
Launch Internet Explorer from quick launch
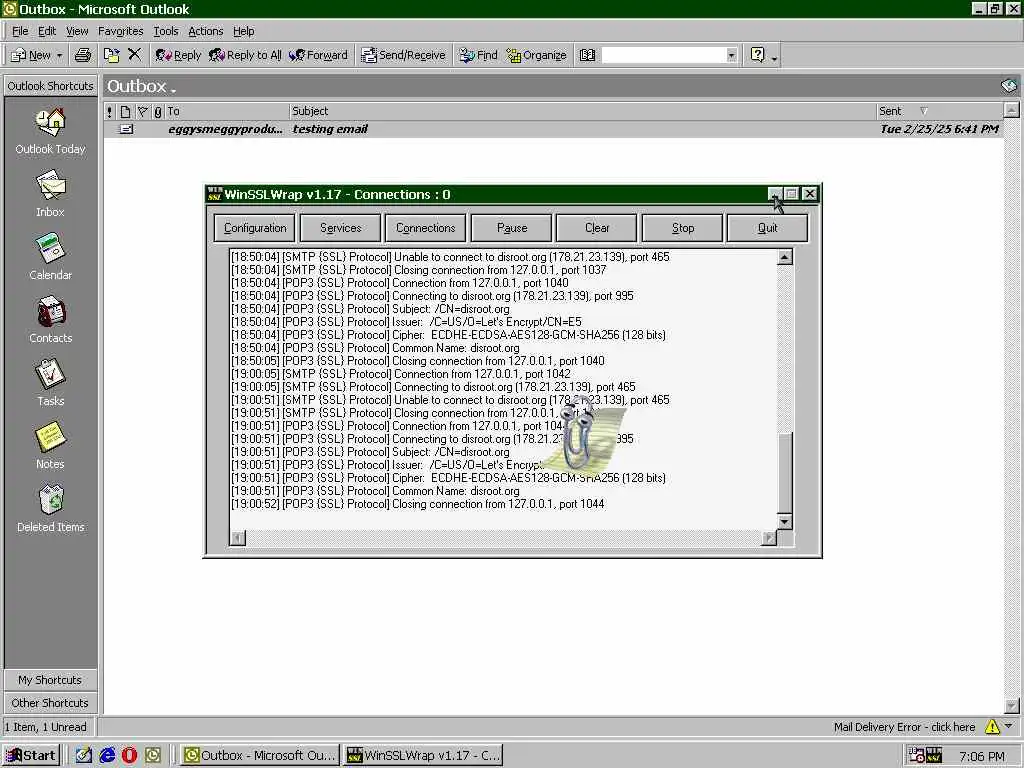[106, 755]
